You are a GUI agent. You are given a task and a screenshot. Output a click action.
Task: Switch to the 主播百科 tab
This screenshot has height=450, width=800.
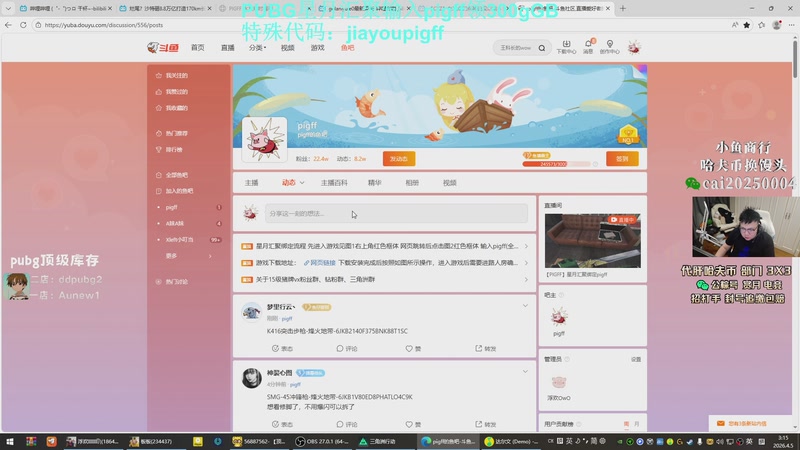click(x=334, y=183)
